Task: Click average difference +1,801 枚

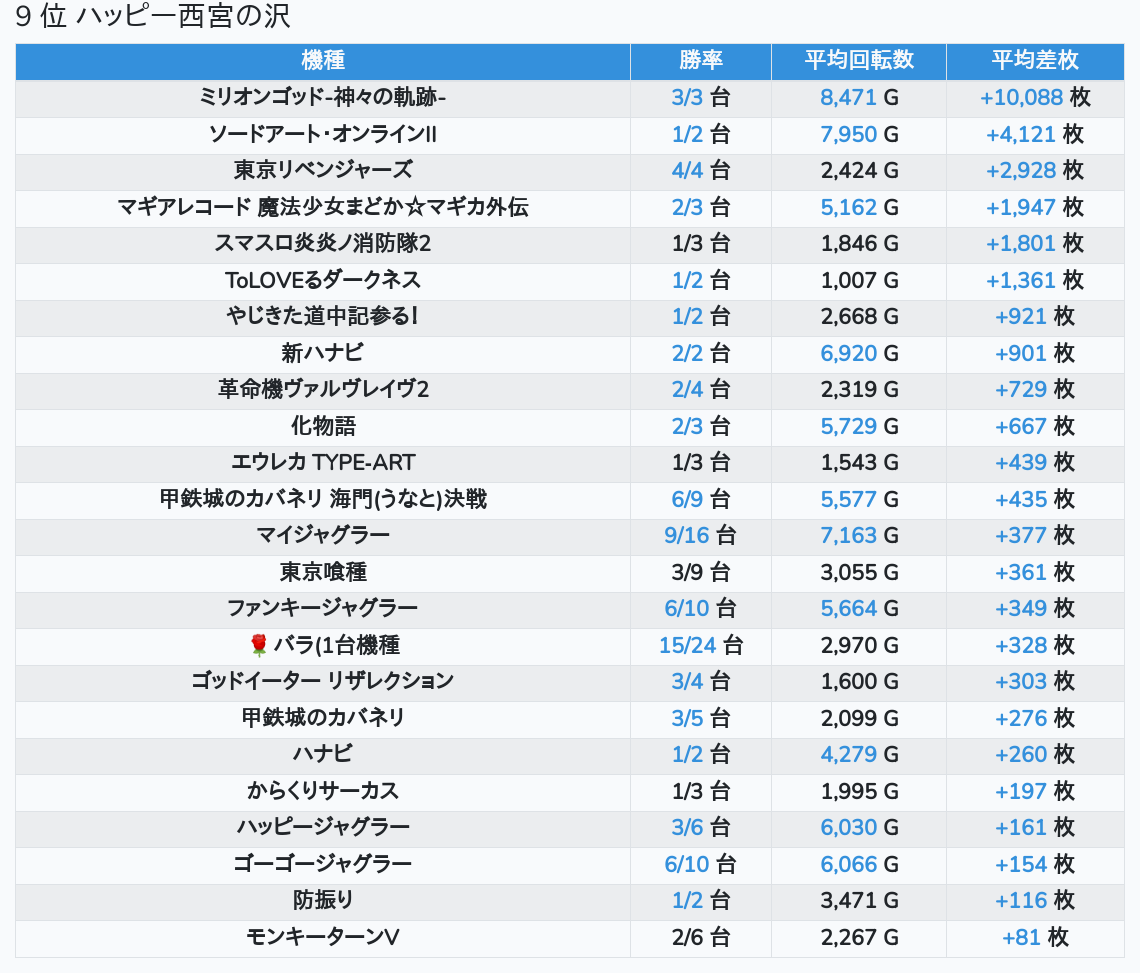Action: tap(1035, 244)
